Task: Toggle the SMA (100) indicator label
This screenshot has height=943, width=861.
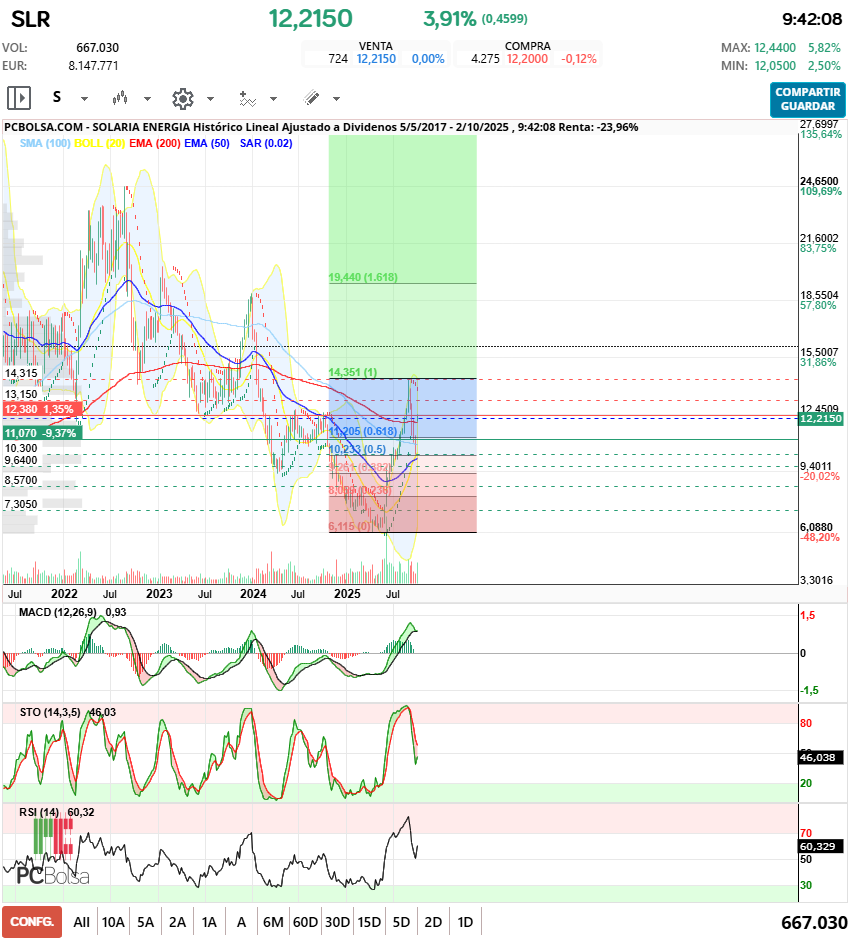Action: pos(45,143)
